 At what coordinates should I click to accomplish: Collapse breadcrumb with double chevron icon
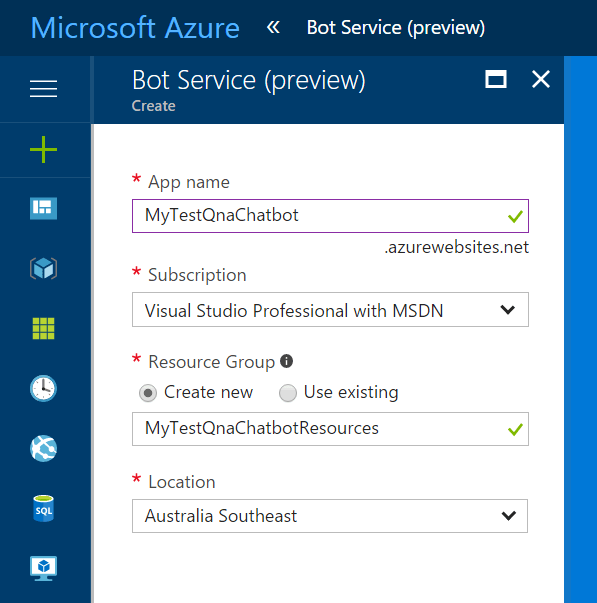click(273, 27)
